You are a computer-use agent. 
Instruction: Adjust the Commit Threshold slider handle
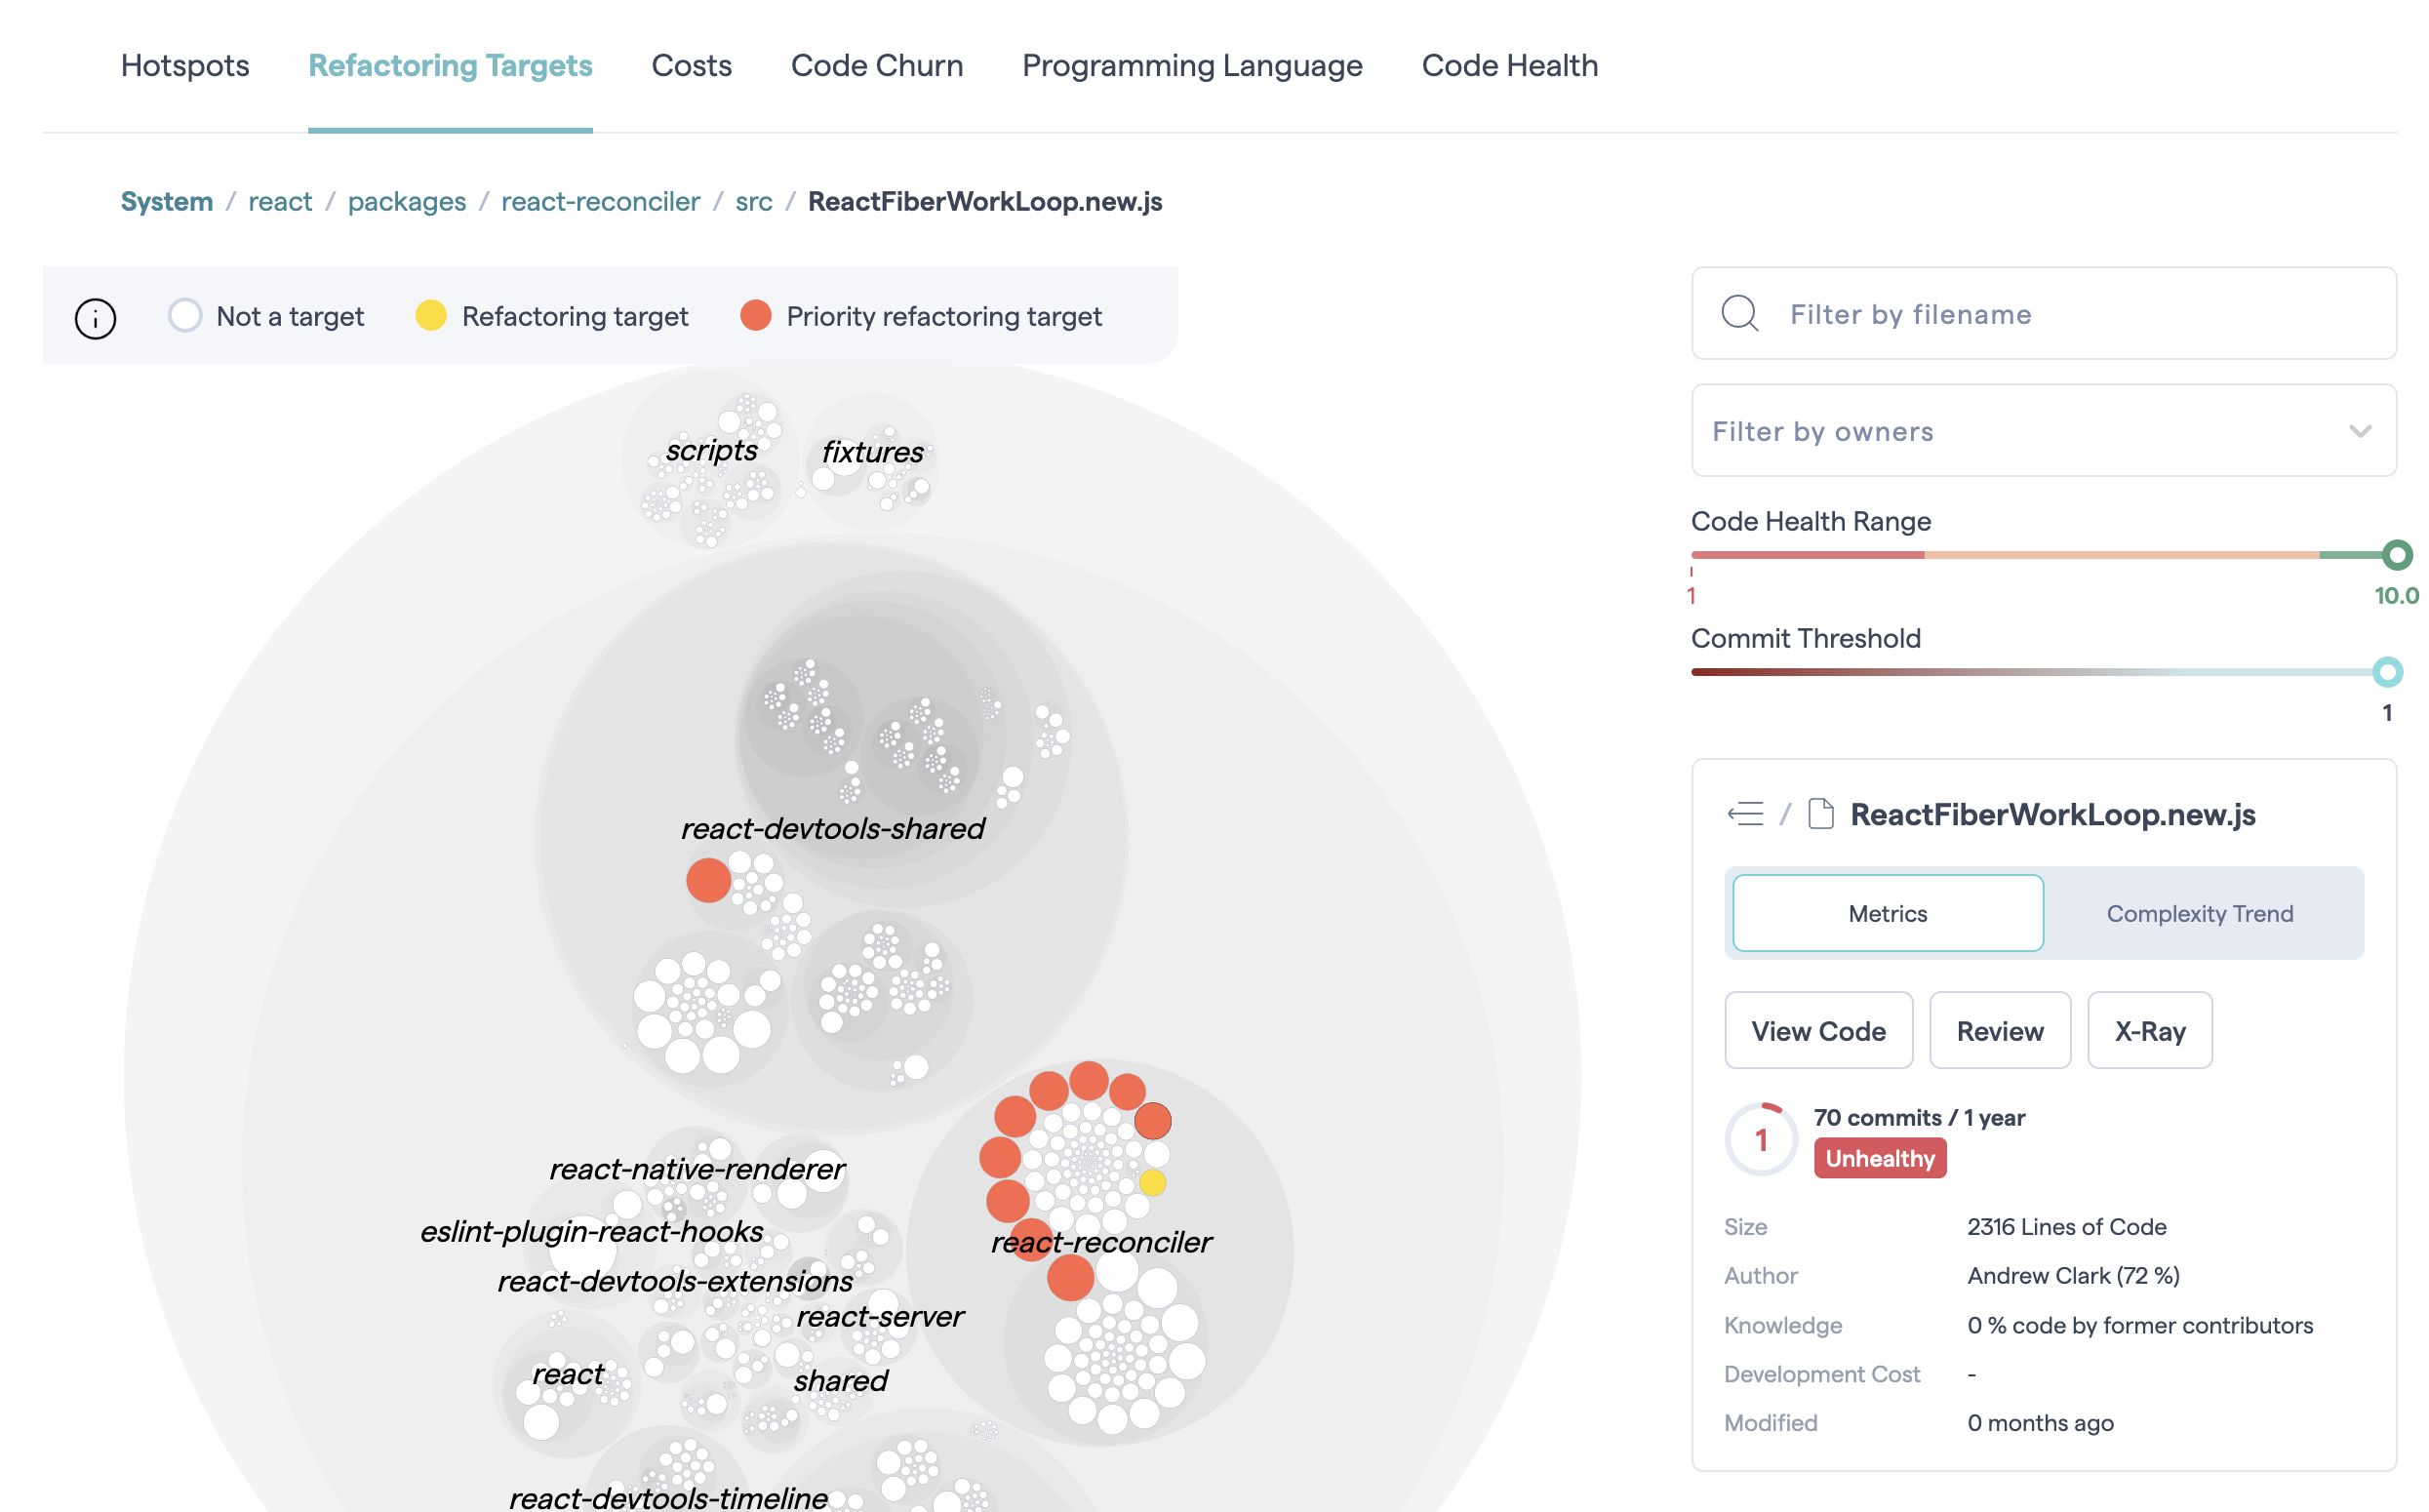[2386, 672]
